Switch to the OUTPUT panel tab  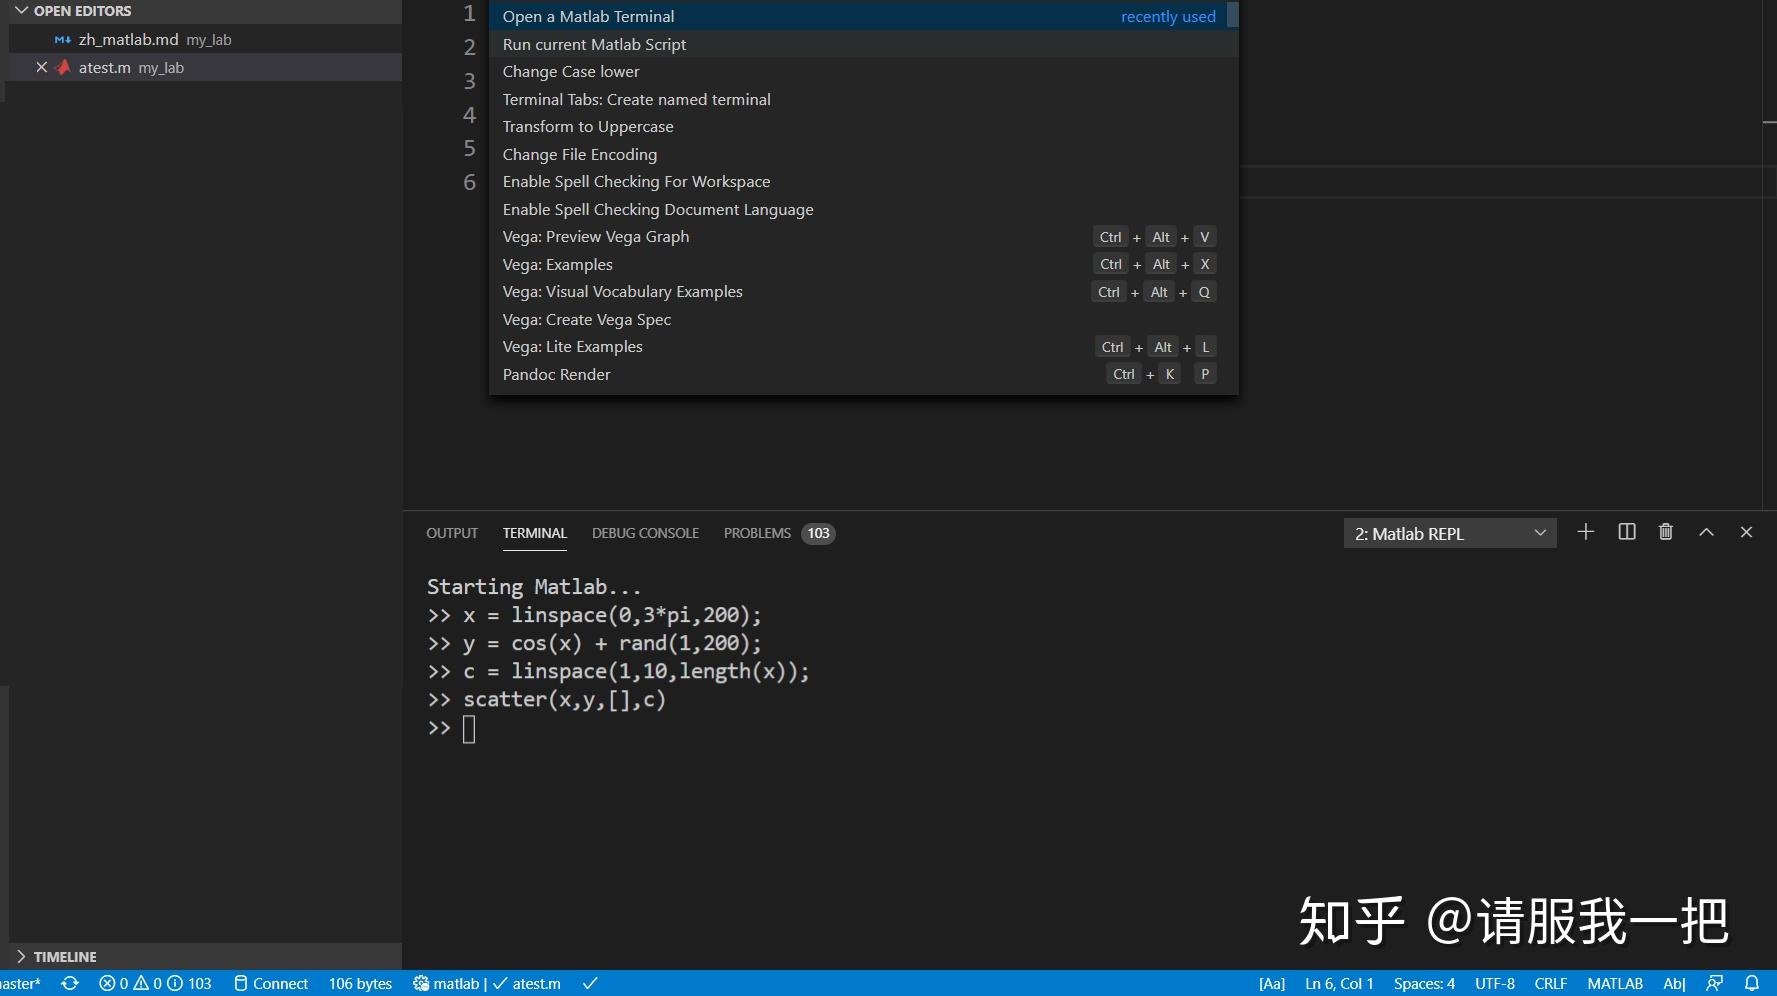tap(452, 533)
